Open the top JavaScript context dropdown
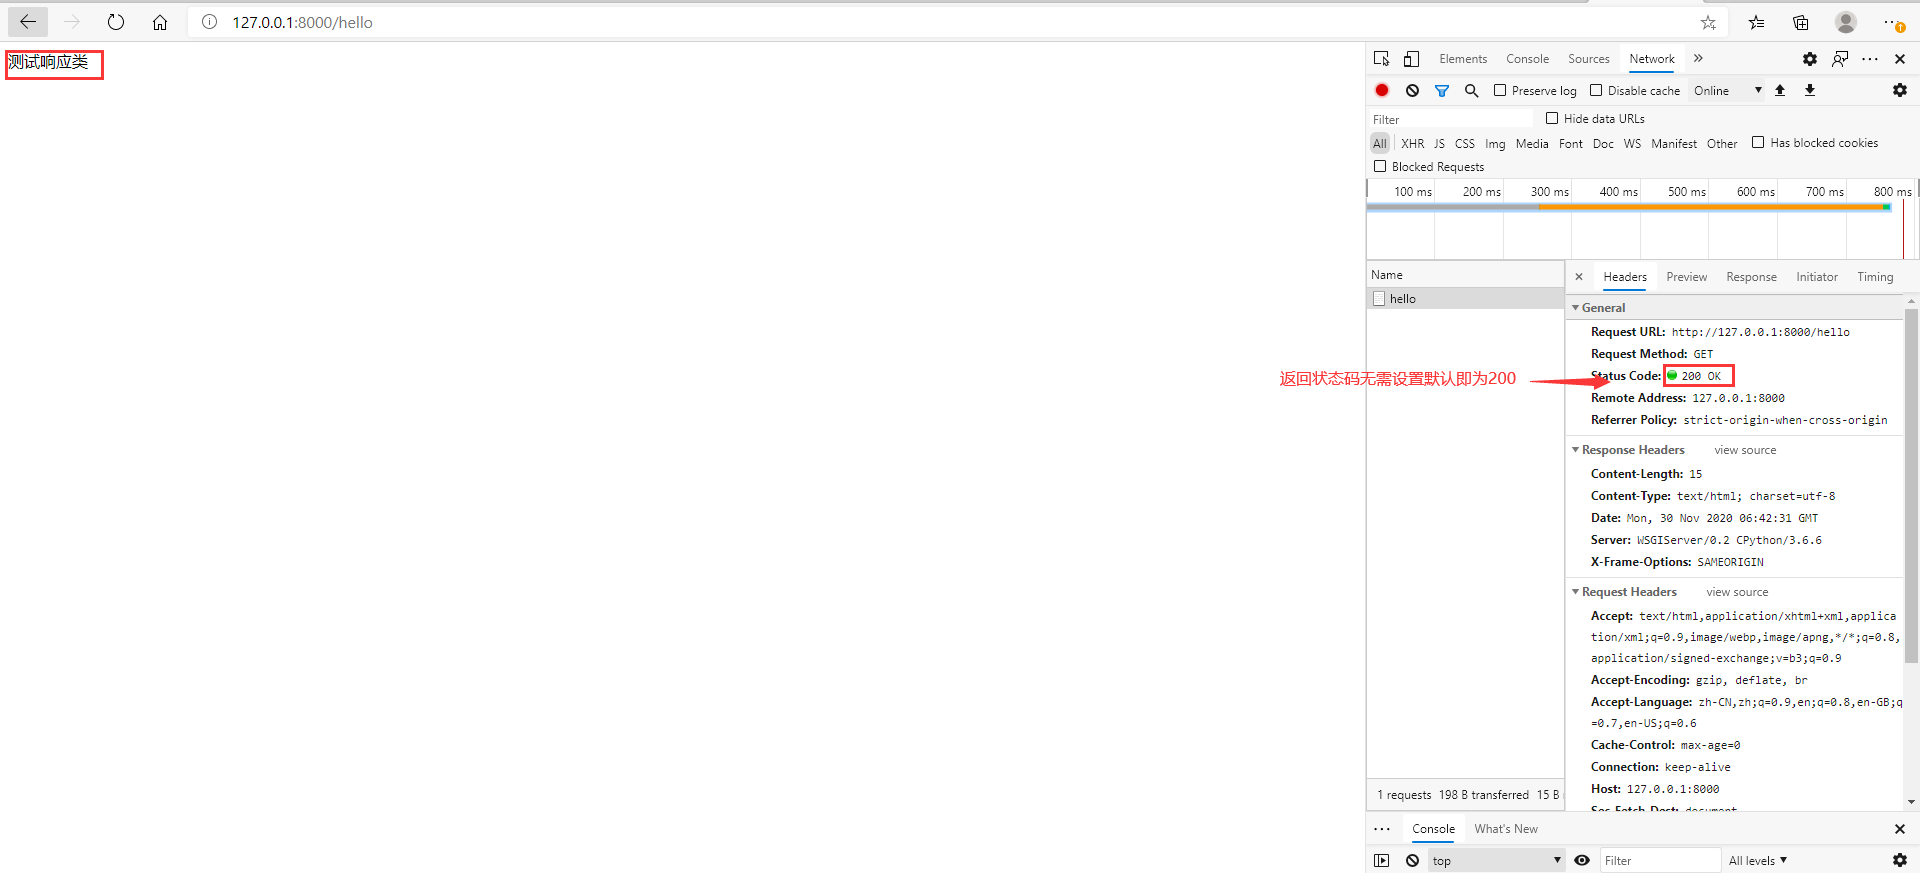Image resolution: width=1920 pixels, height=873 pixels. 1496,860
